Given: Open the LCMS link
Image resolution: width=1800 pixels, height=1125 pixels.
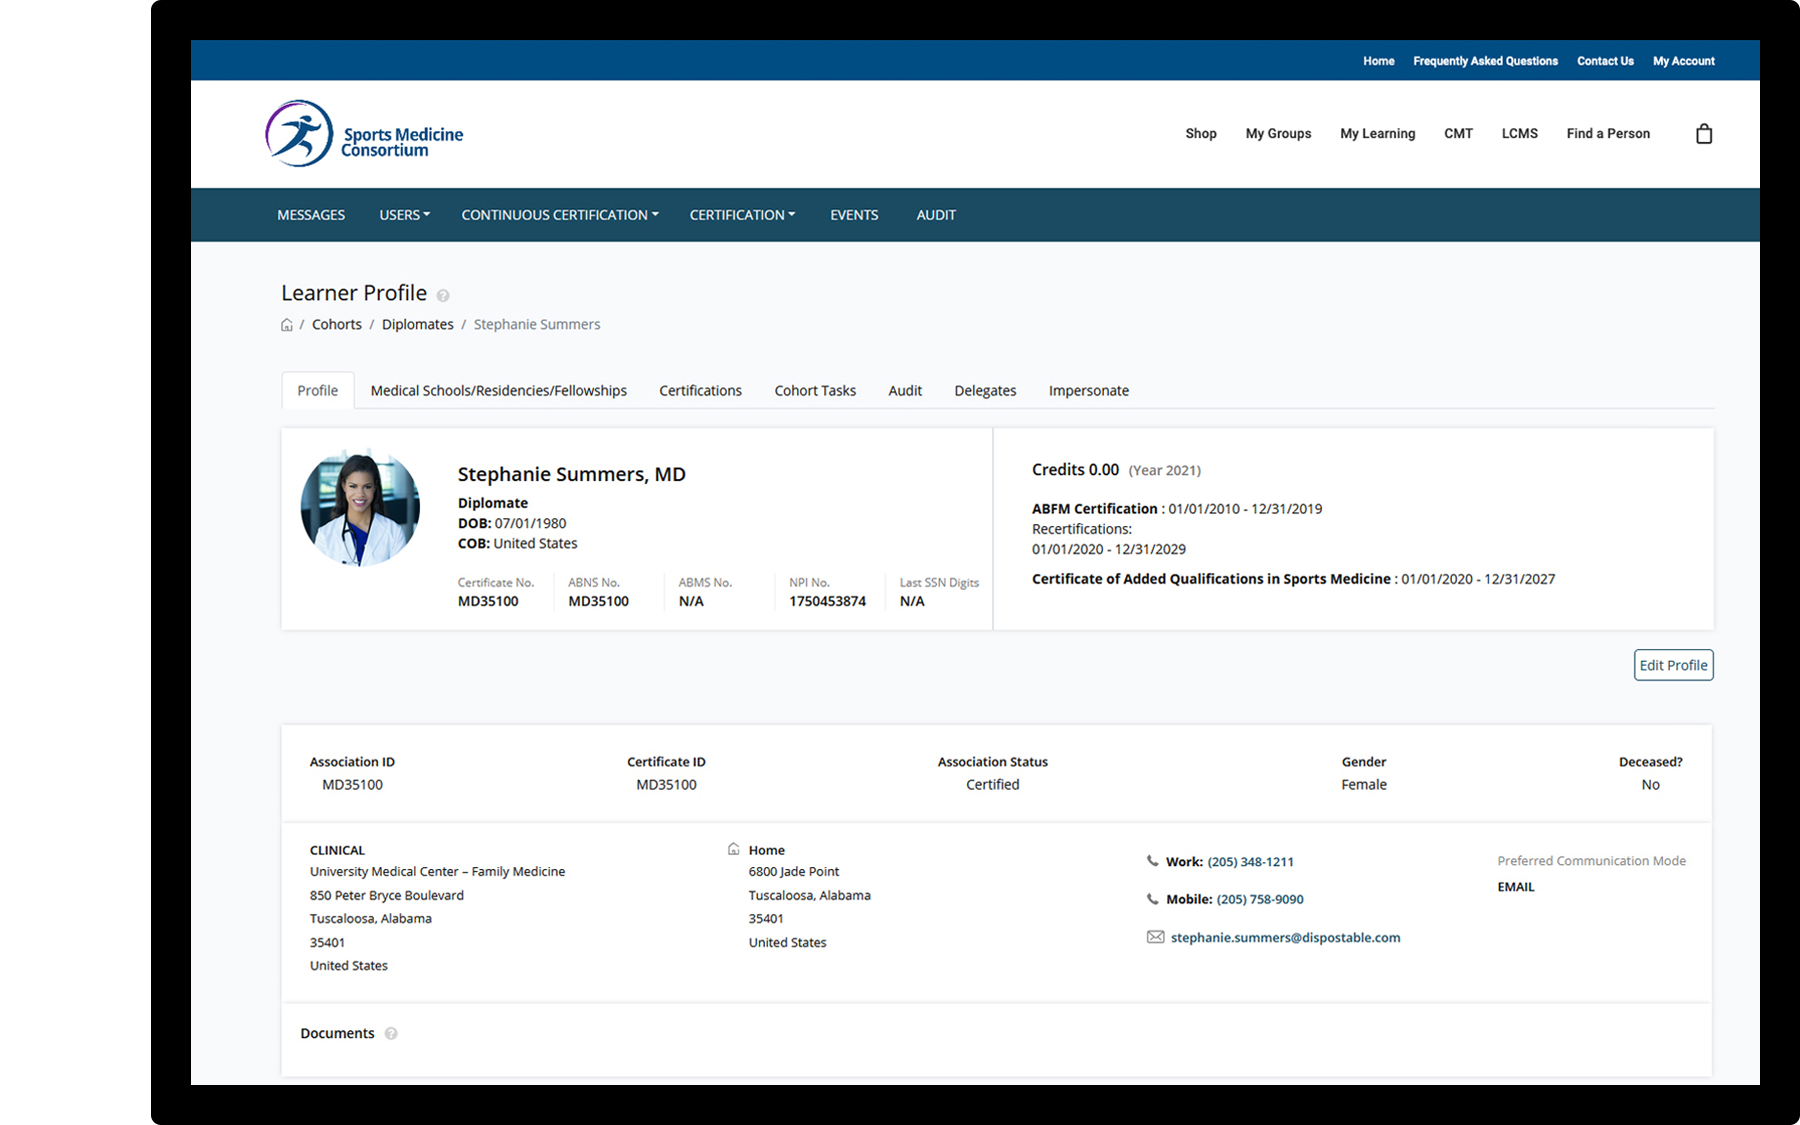Looking at the screenshot, I should pyautogui.click(x=1519, y=133).
